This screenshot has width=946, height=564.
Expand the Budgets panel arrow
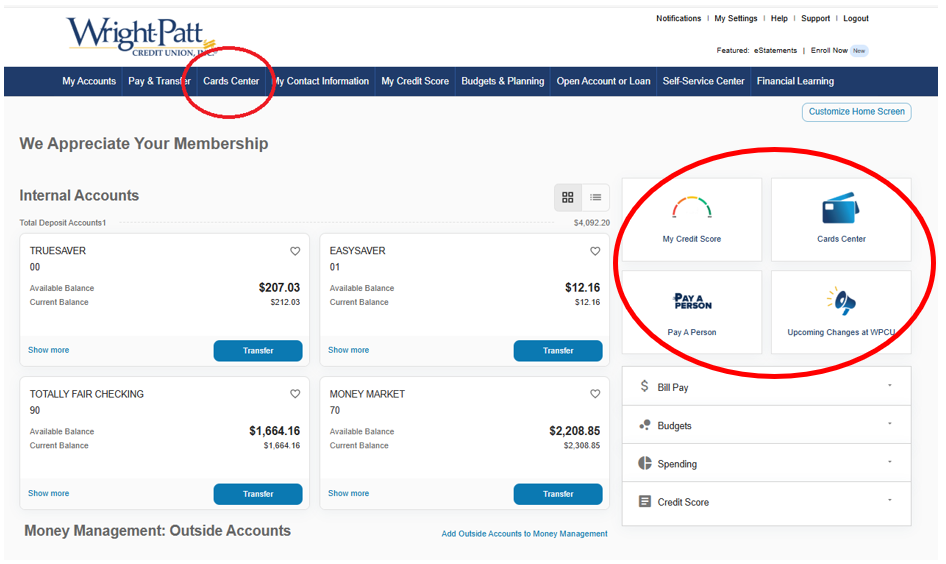(889, 424)
